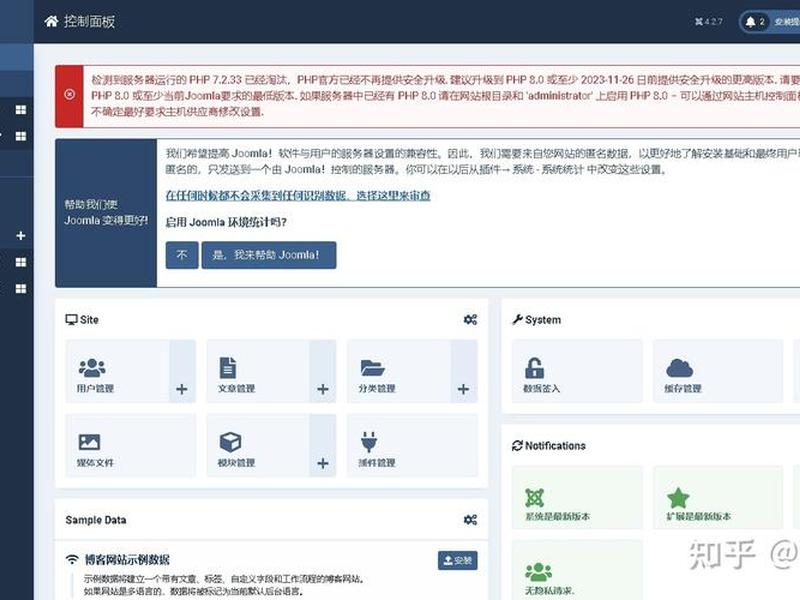The width and height of the screenshot is (800, 600).
Task: Open the 用户管理 users card
Action: click(117, 371)
